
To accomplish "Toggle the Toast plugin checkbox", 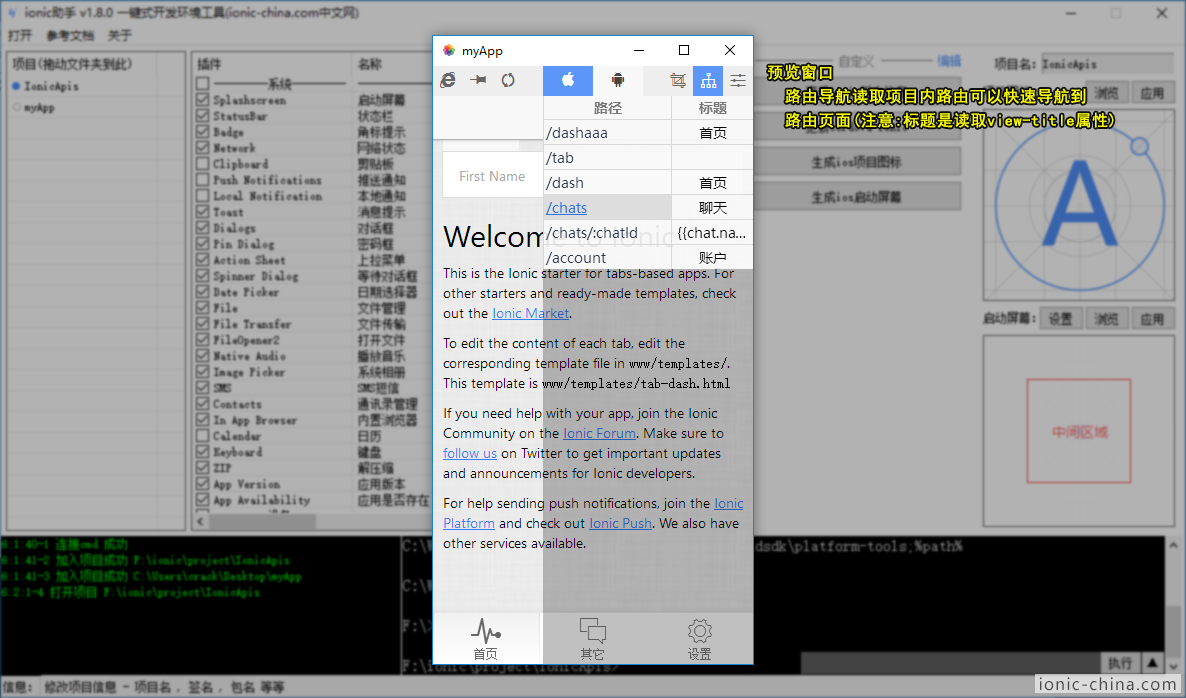I will 203,211.
